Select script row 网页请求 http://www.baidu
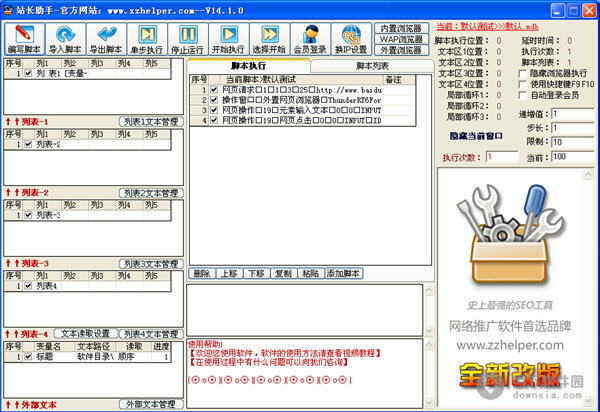The height and width of the screenshot is (412, 600). (302, 90)
